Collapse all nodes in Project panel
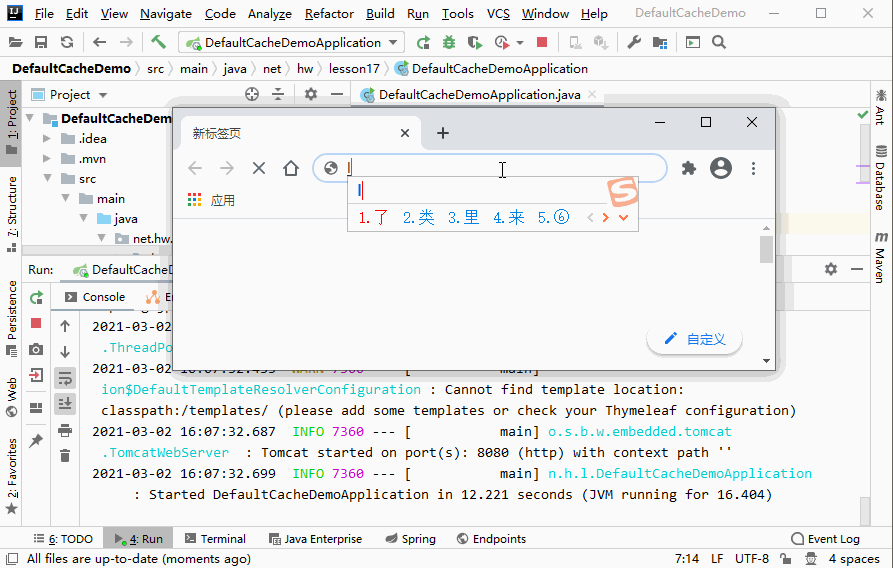The image size is (893, 568). coord(278,94)
